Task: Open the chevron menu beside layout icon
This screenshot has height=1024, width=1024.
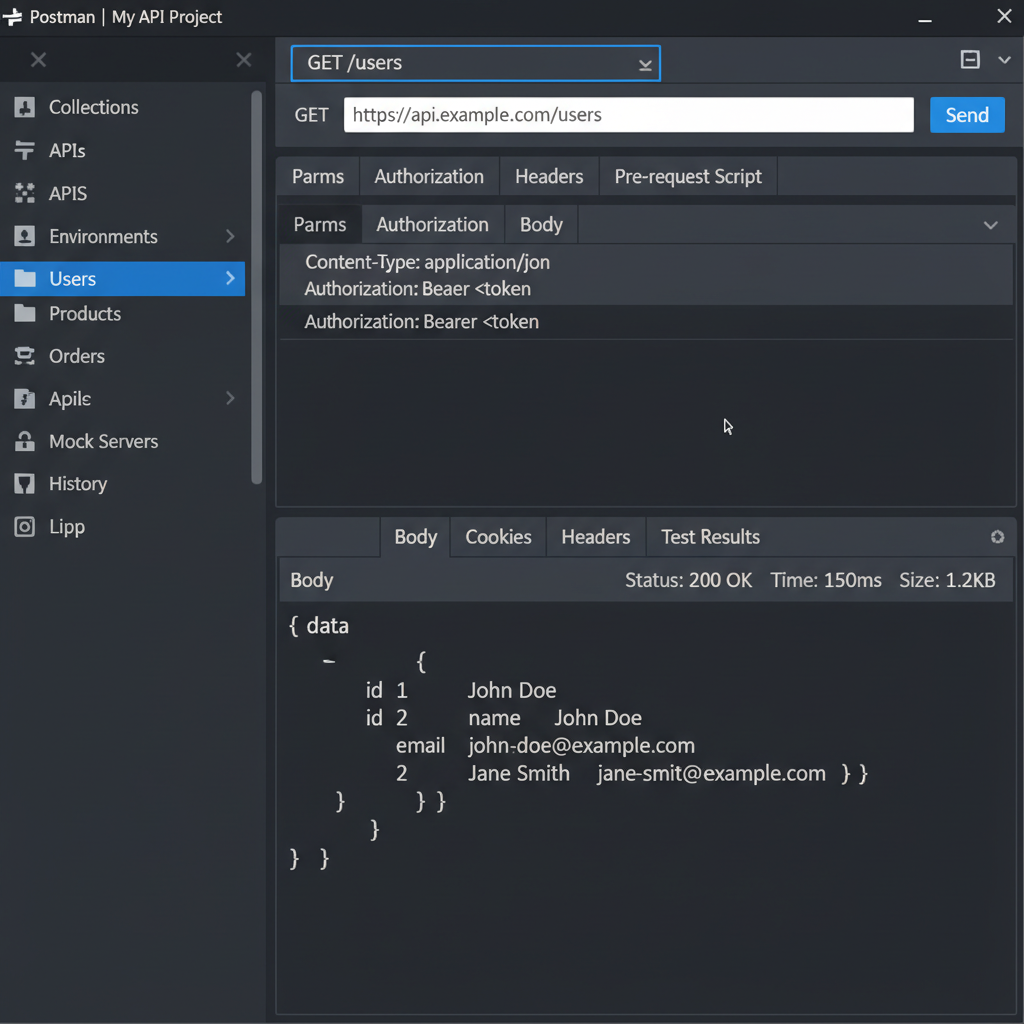Action: 1004,60
